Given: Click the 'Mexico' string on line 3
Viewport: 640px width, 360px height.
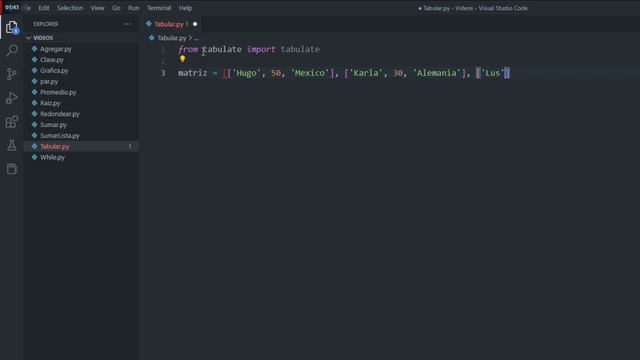Looking at the screenshot, I should [x=310, y=73].
